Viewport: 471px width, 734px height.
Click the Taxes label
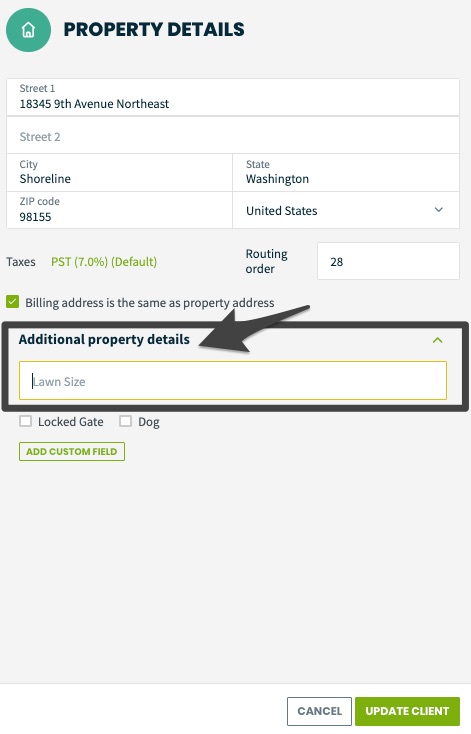pos(21,262)
